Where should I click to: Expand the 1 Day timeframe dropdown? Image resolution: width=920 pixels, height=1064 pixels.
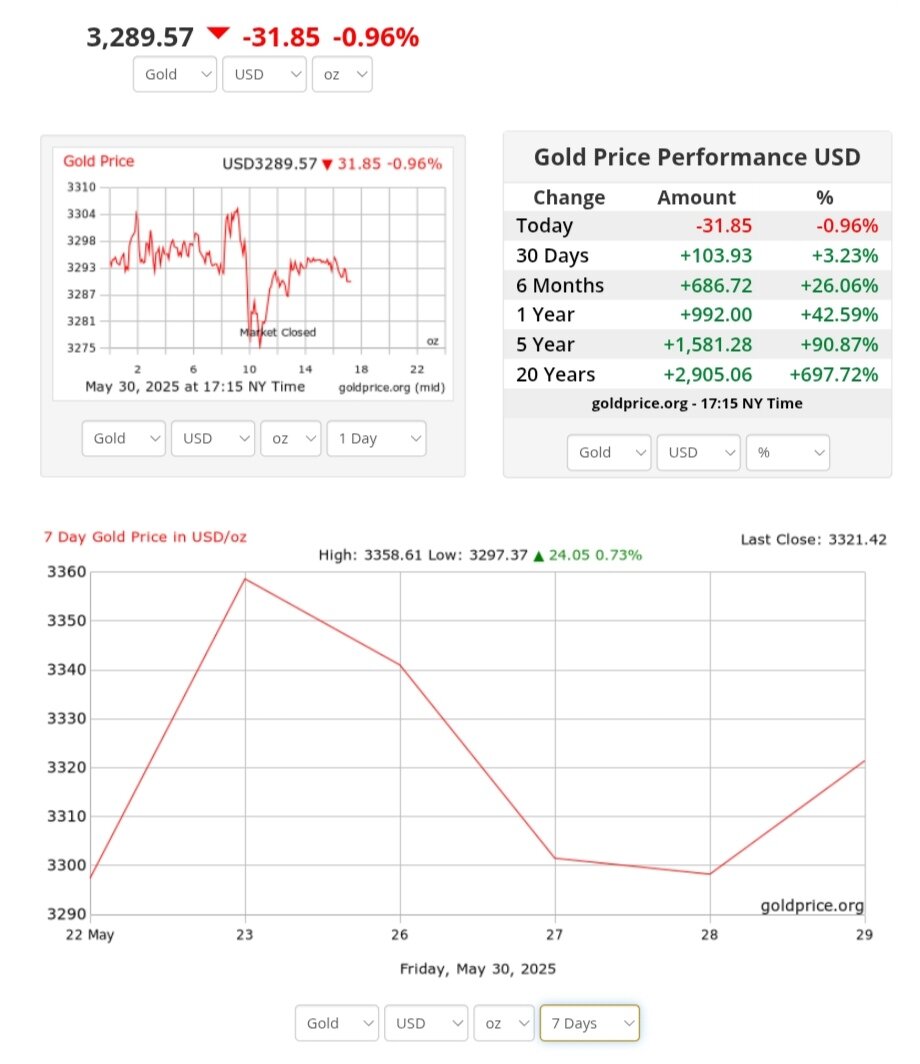pos(376,438)
